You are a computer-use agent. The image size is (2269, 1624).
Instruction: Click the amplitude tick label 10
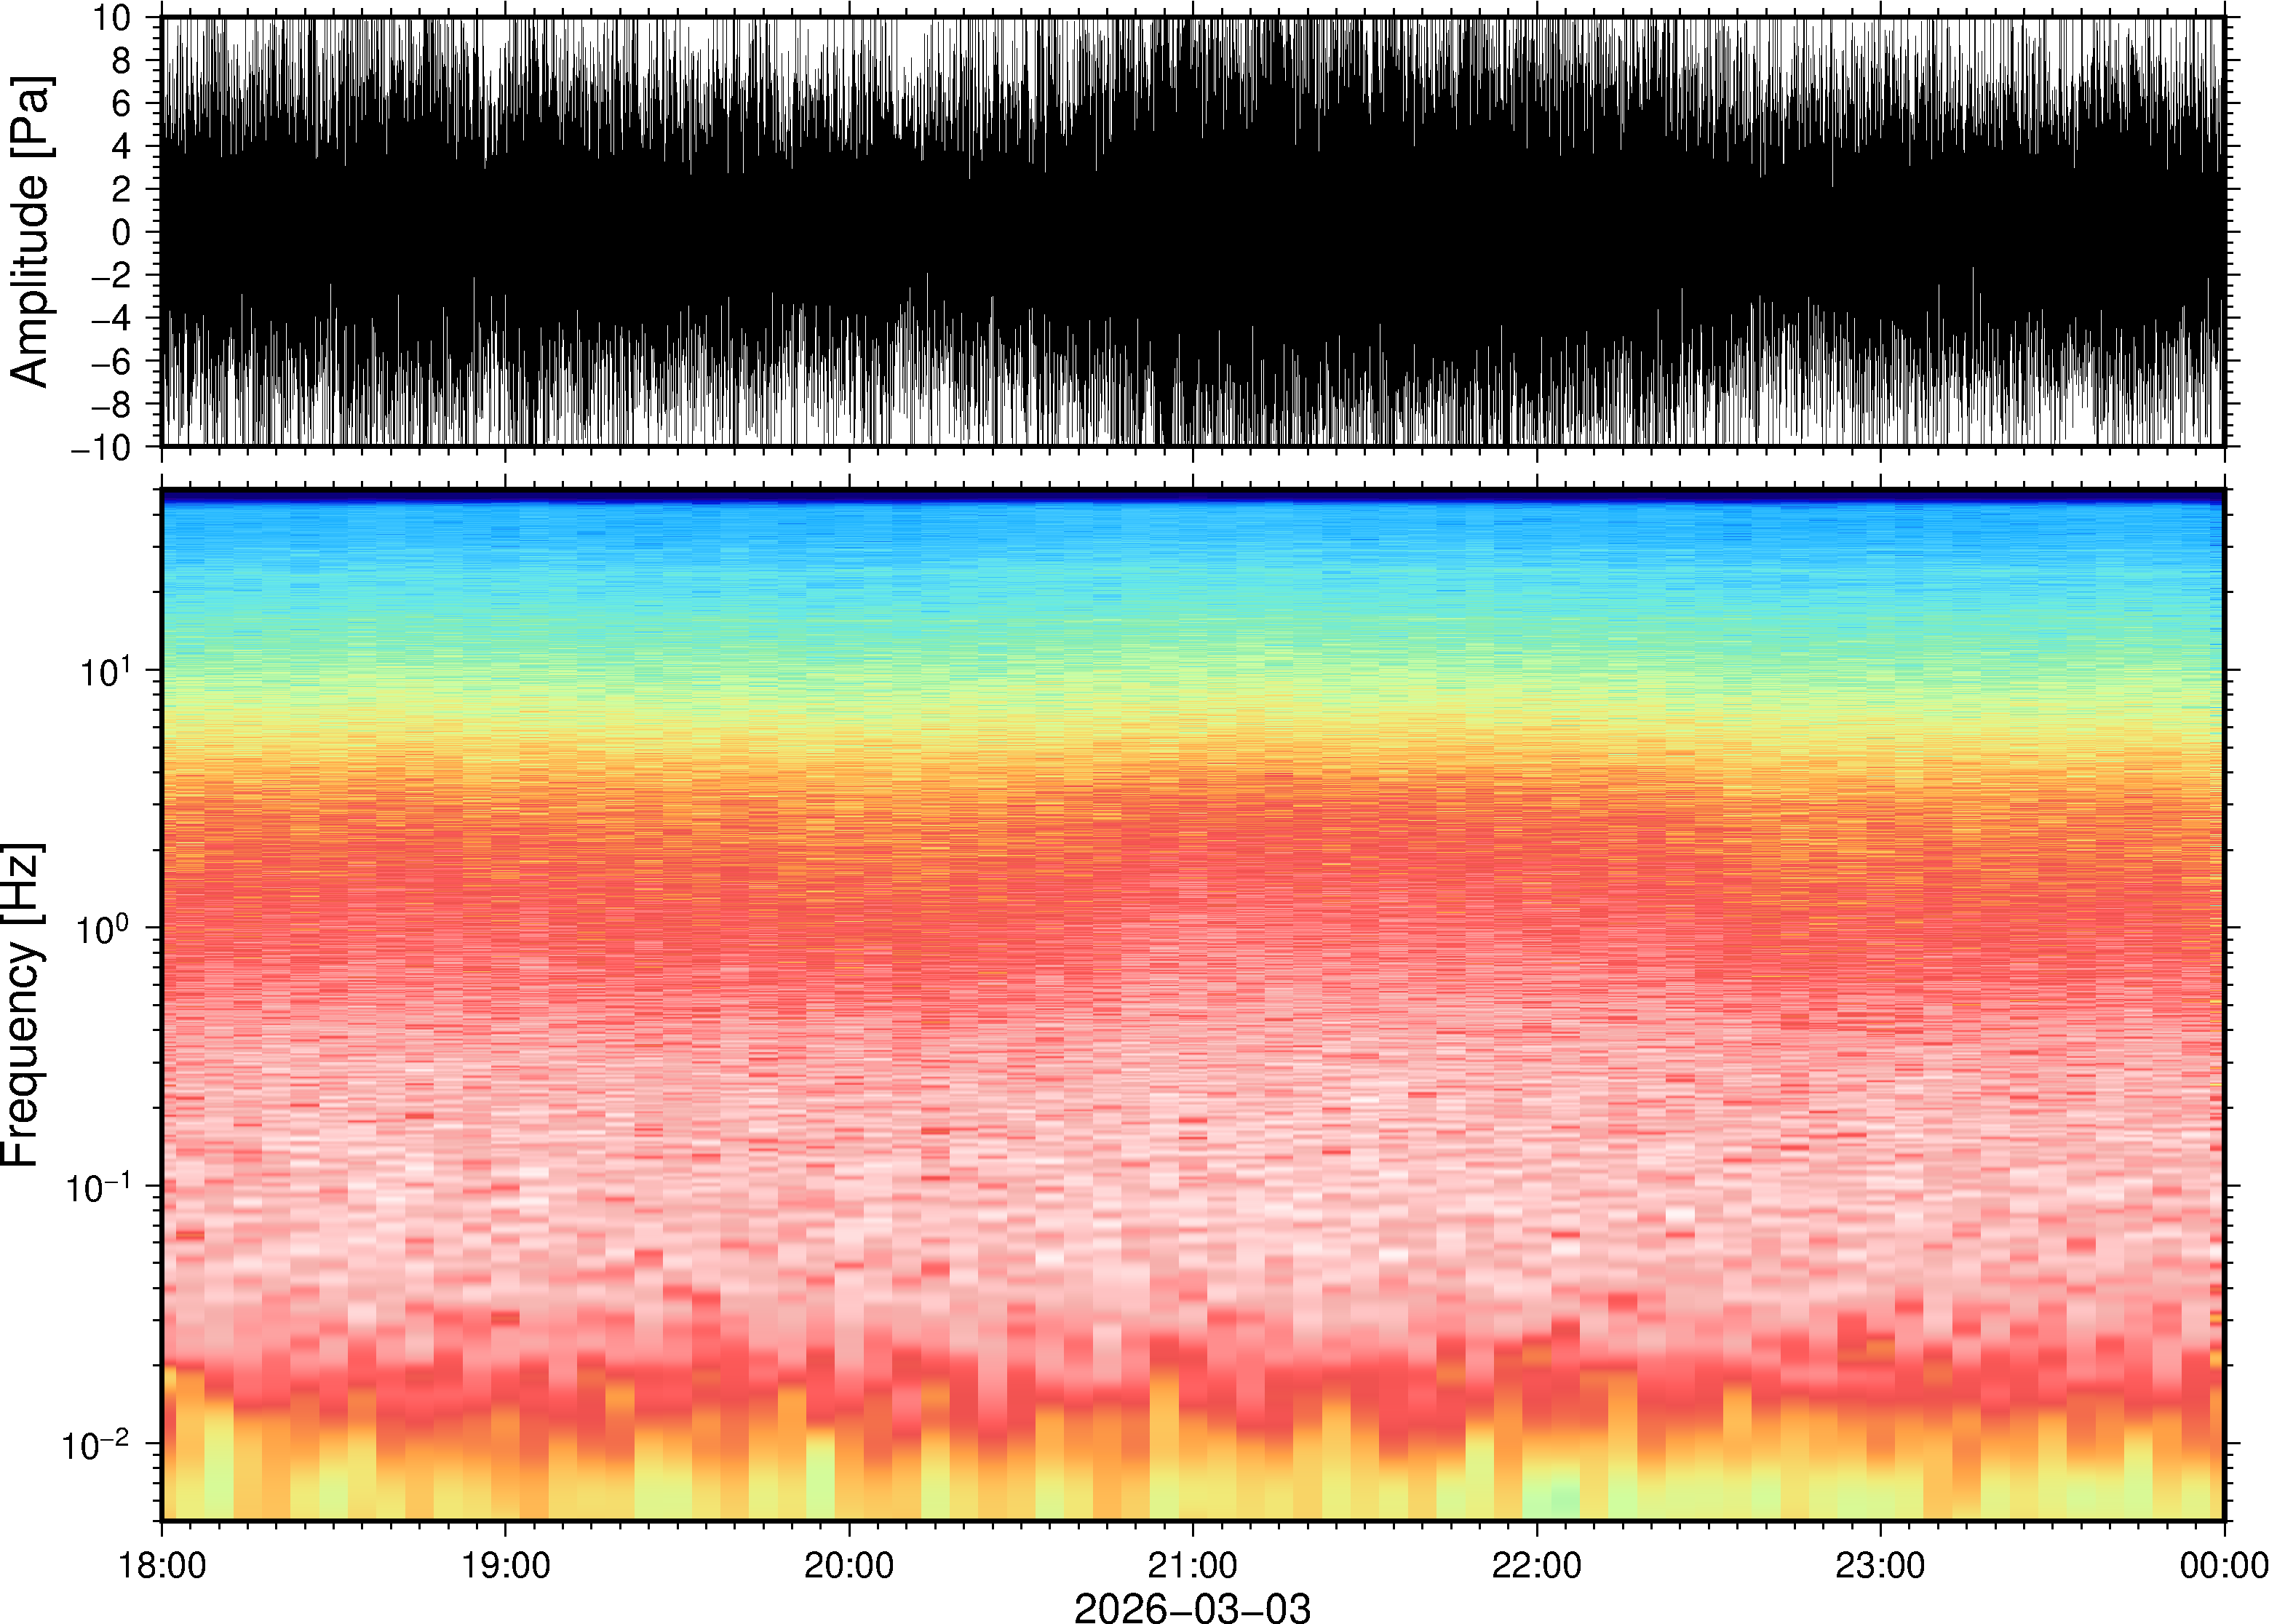pyautogui.click(x=112, y=18)
